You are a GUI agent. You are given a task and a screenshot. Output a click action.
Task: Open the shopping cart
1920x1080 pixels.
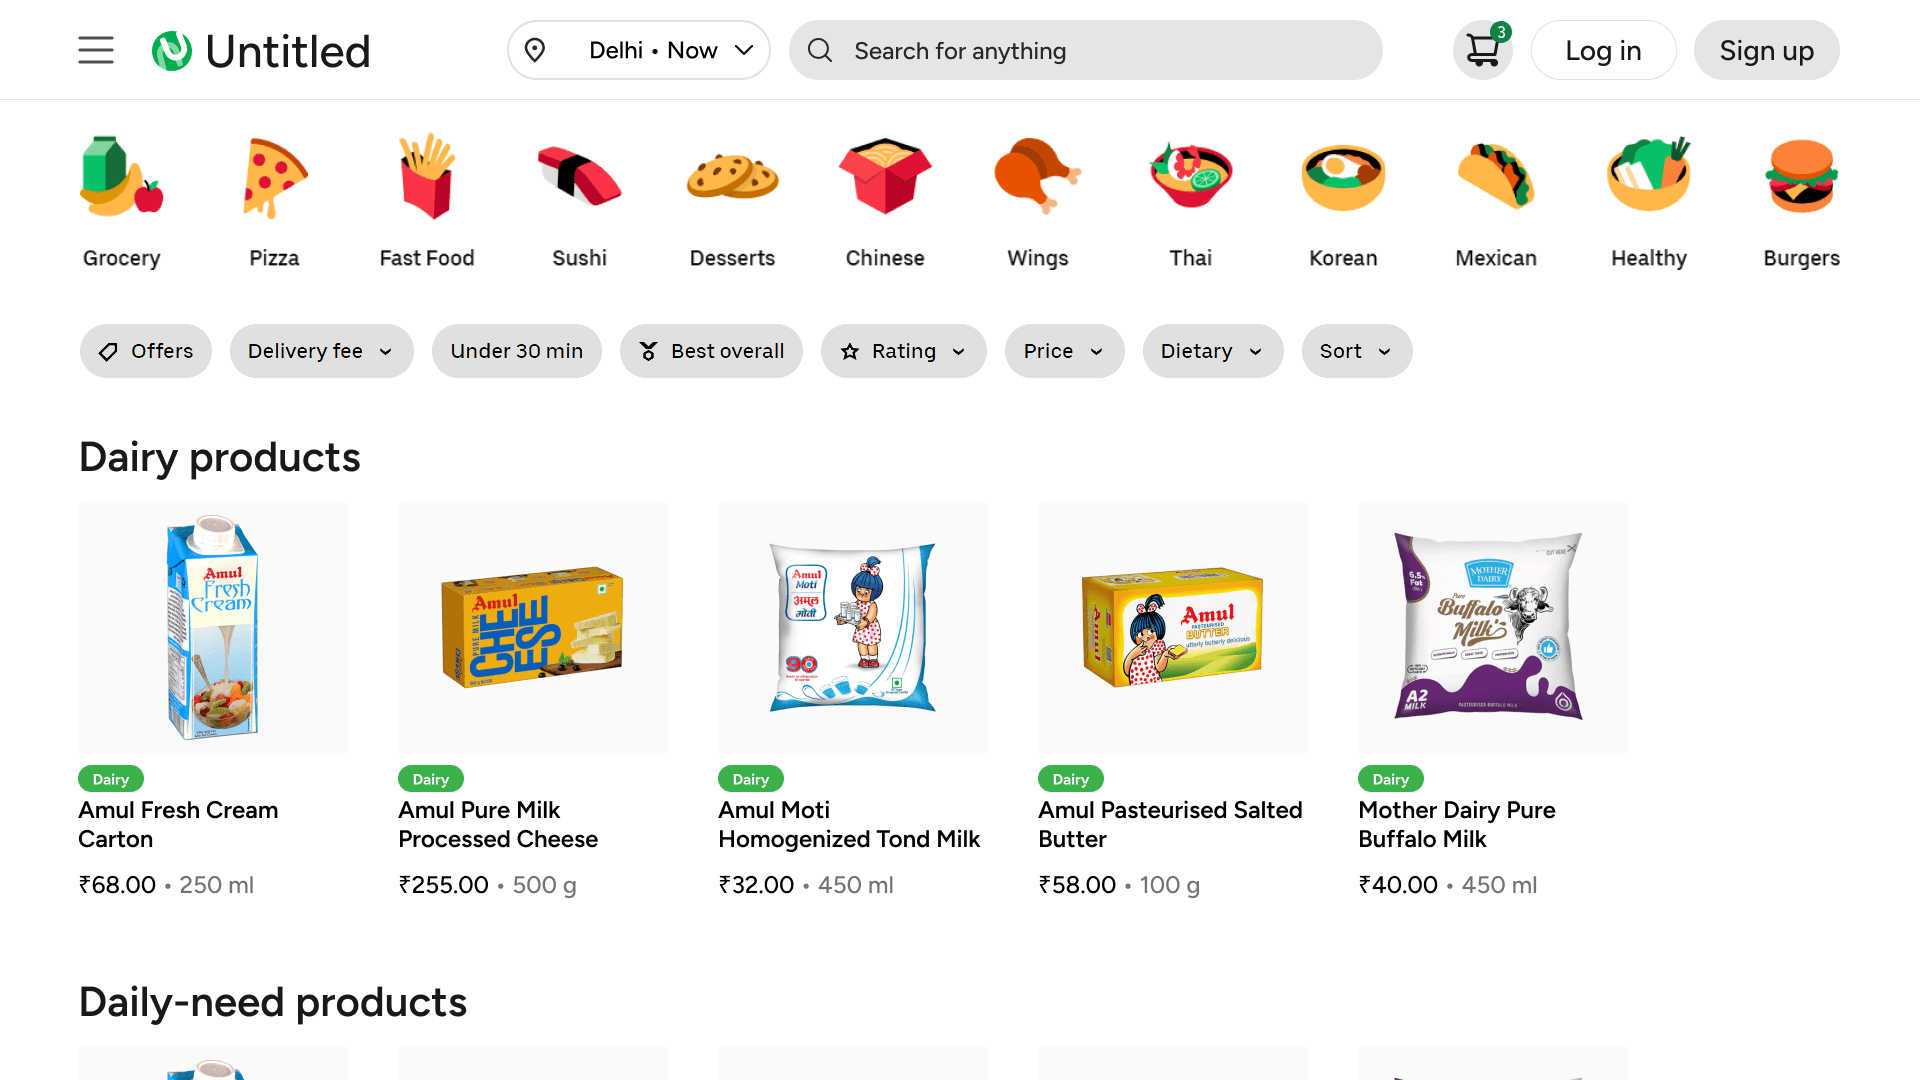pos(1482,49)
